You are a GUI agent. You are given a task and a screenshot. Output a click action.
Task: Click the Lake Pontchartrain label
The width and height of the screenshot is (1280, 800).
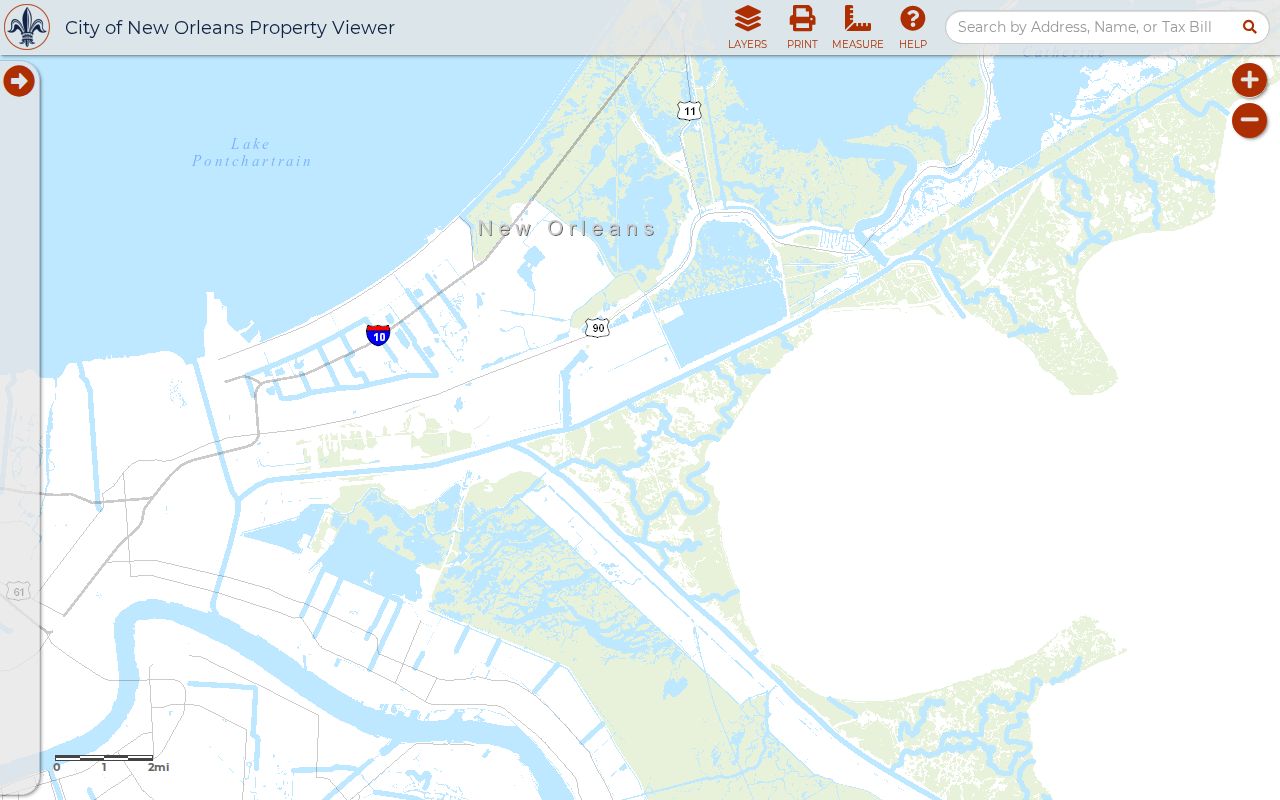tap(252, 152)
